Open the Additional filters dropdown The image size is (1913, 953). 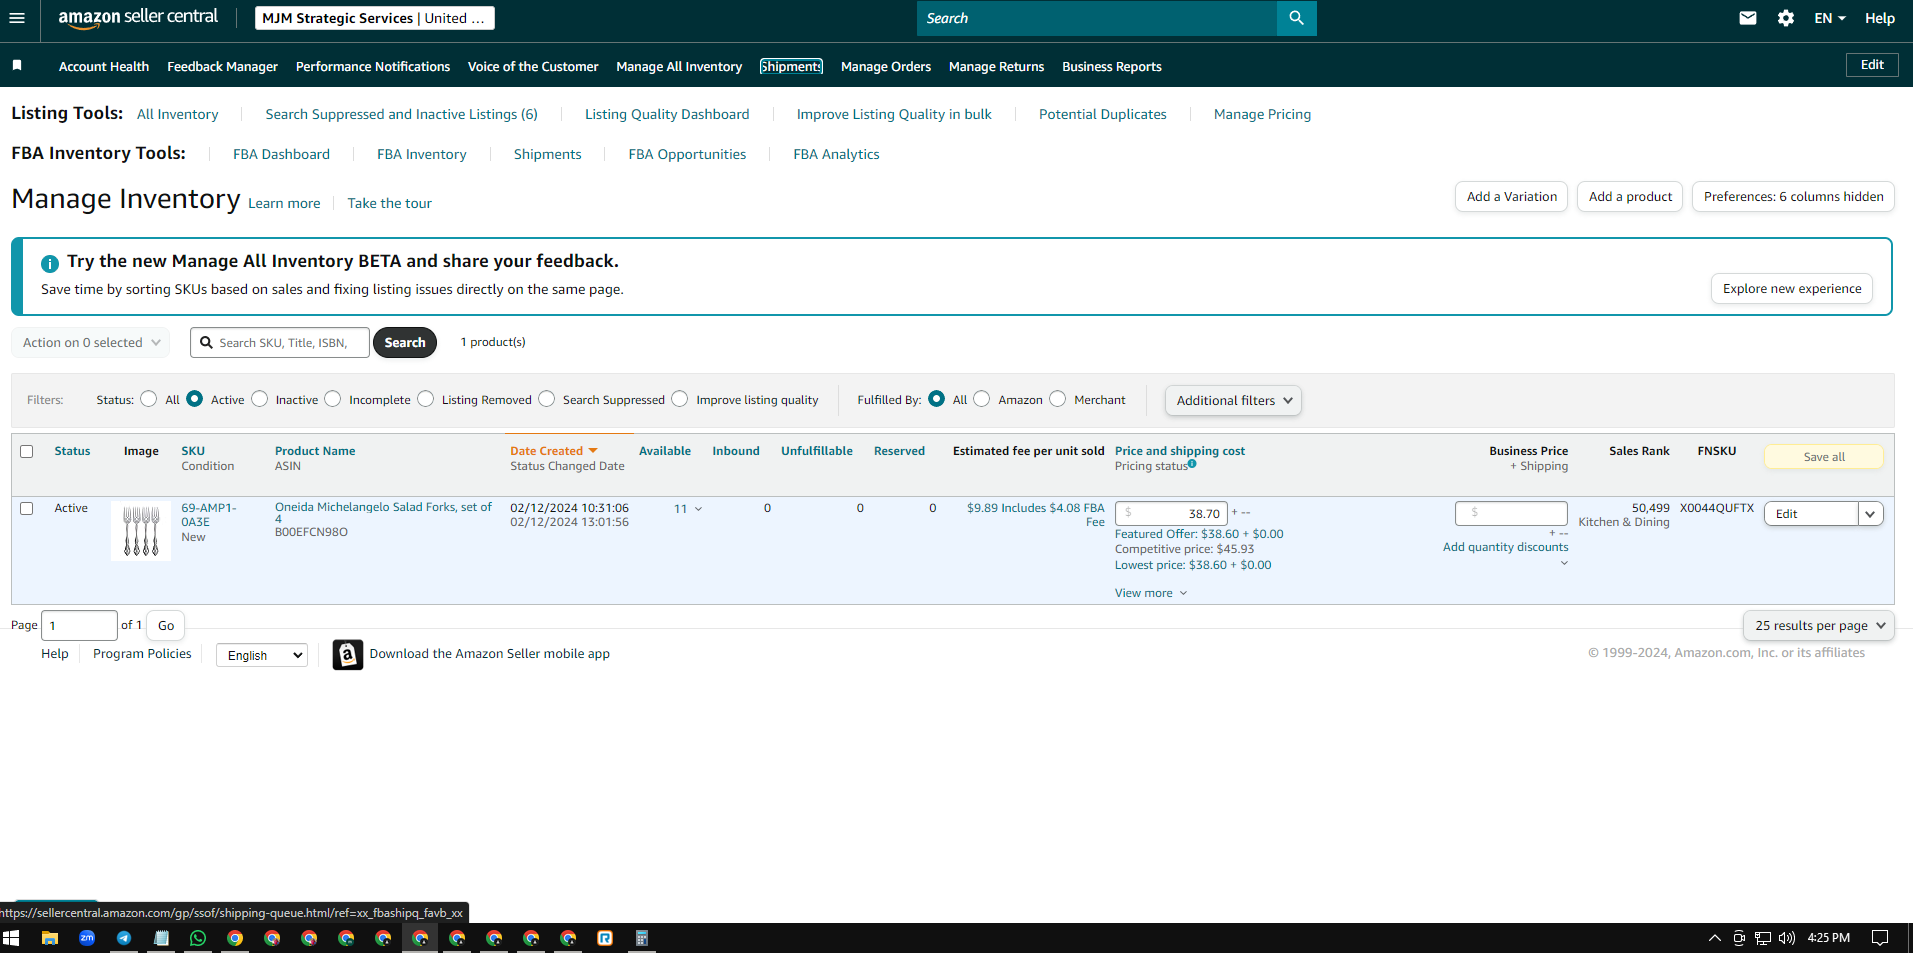[1233, 401]
